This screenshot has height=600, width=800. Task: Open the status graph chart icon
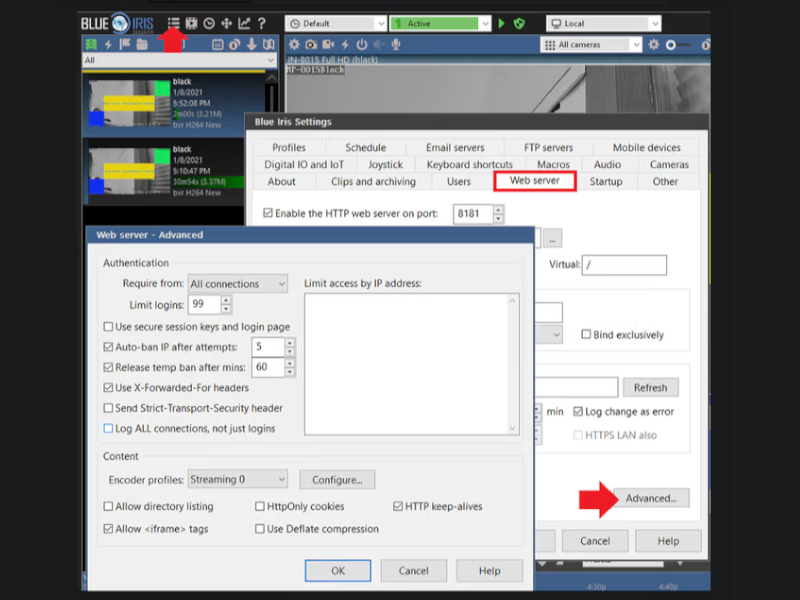[x=244, y=23]
